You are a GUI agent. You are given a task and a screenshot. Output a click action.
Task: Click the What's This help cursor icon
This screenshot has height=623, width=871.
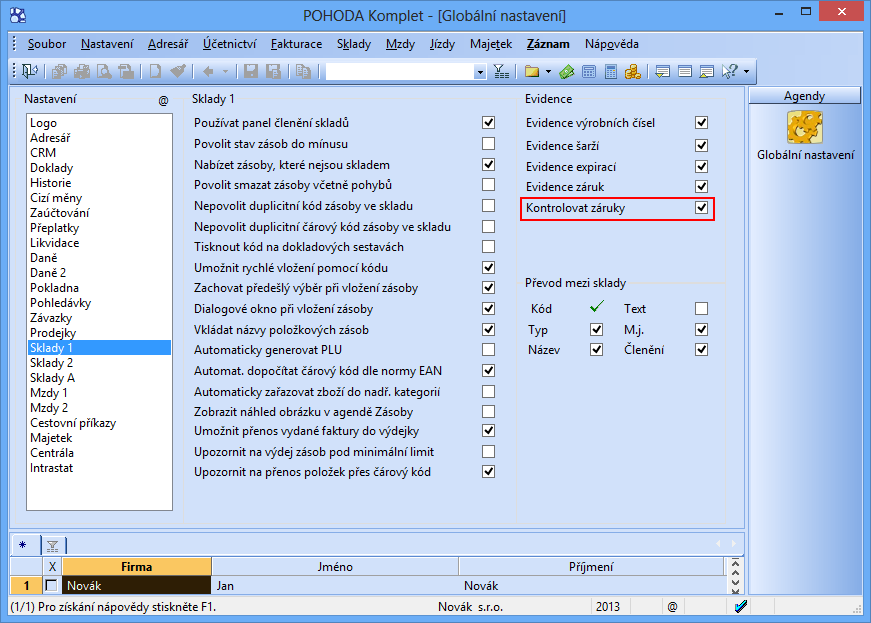click(729, 71)
